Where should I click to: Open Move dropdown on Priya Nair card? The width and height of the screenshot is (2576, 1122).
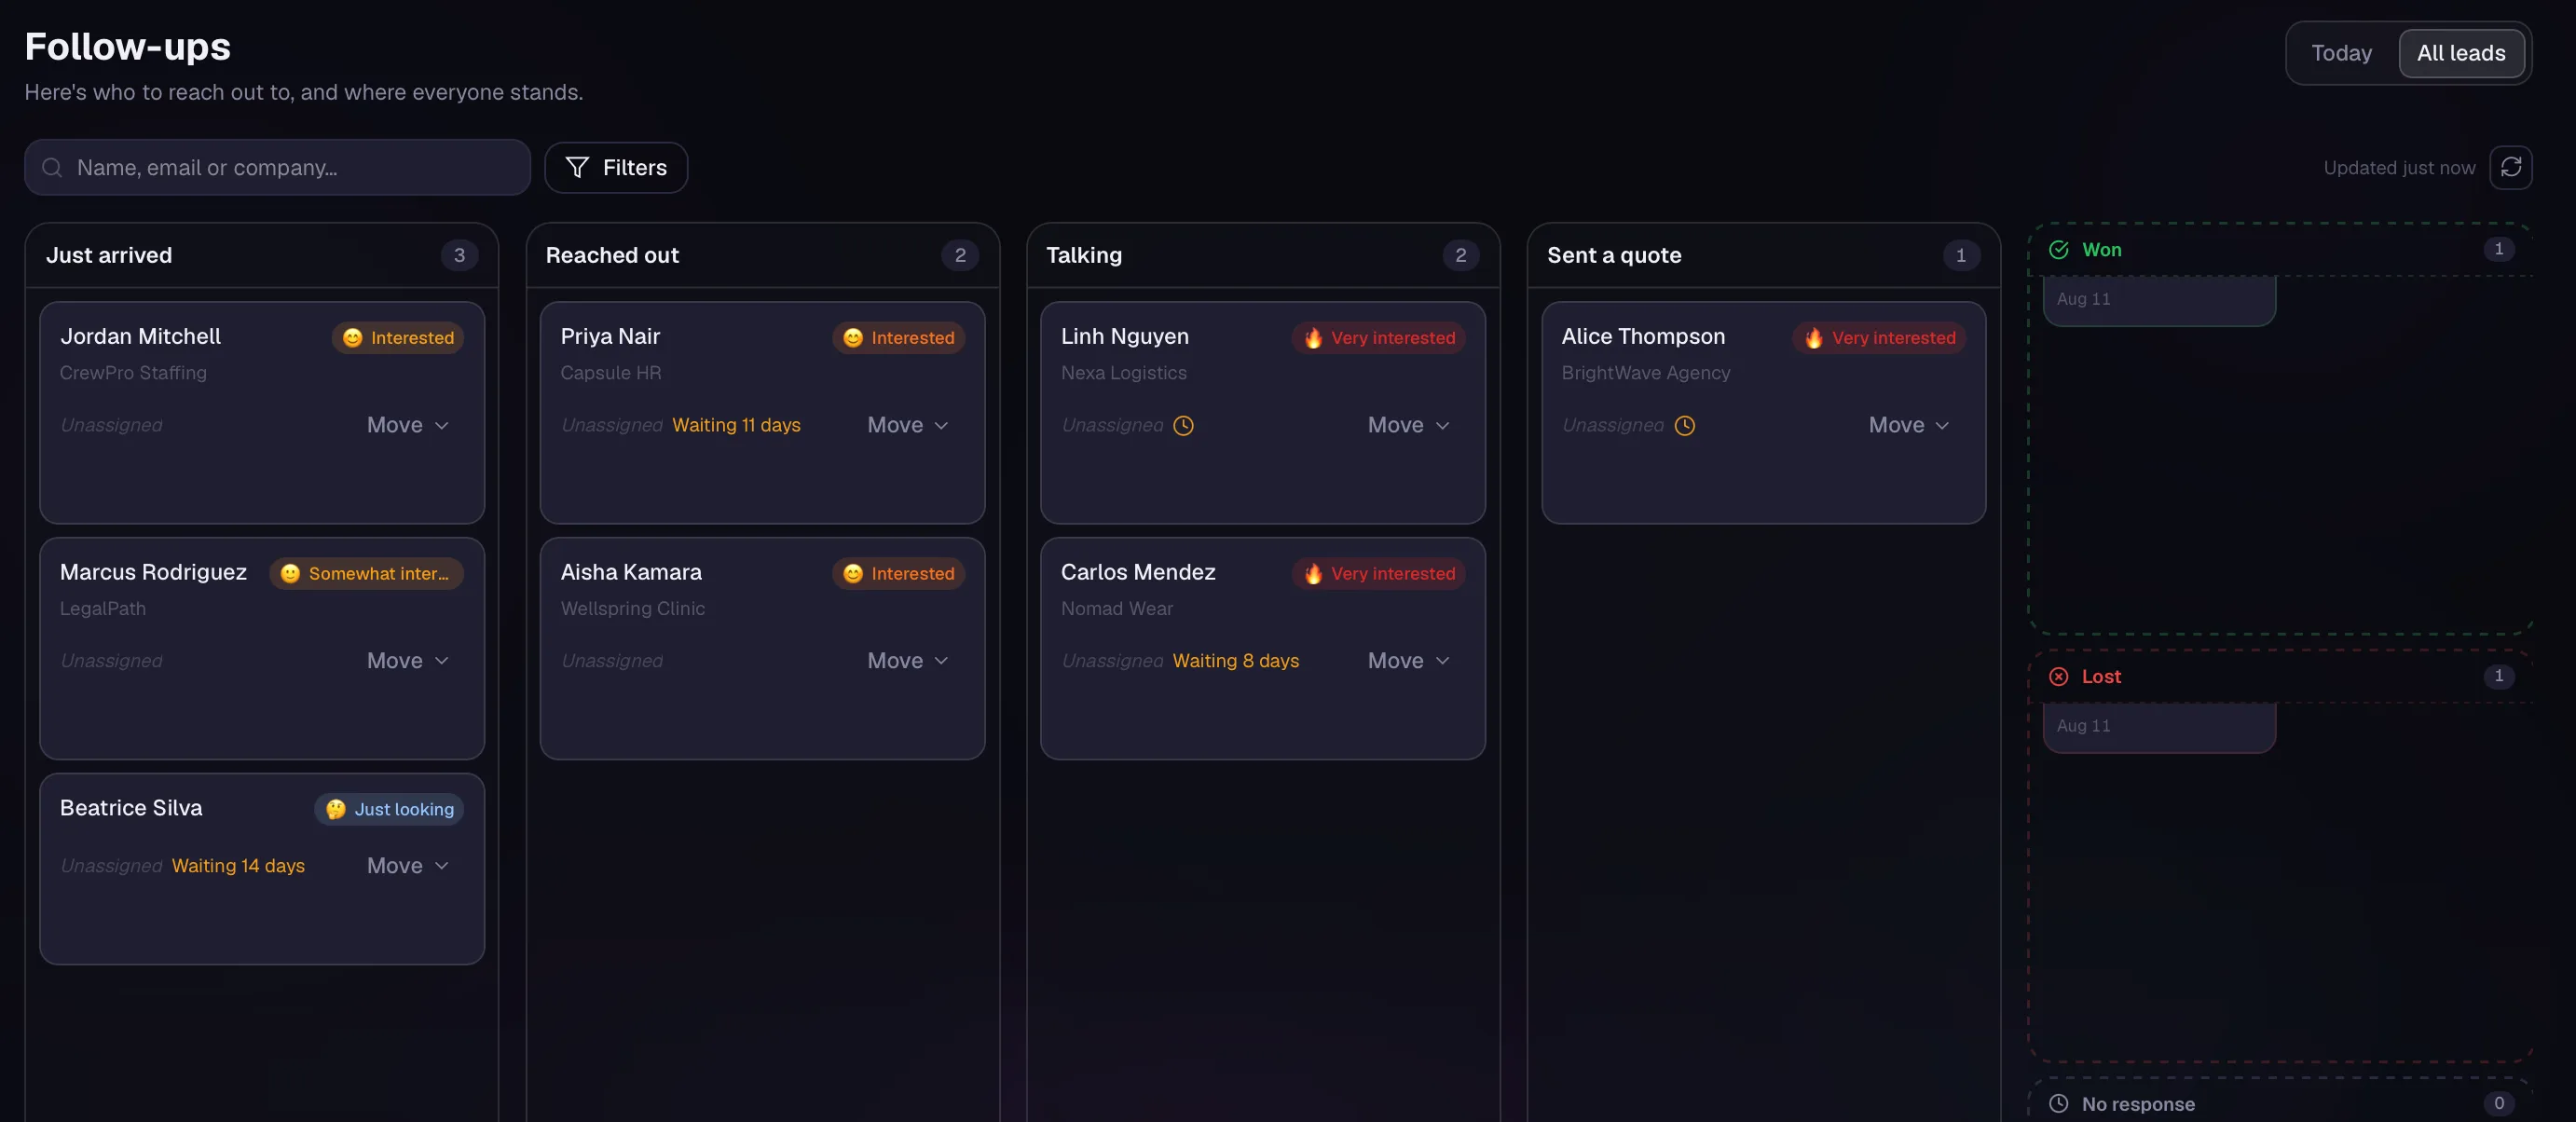point(908,425)
